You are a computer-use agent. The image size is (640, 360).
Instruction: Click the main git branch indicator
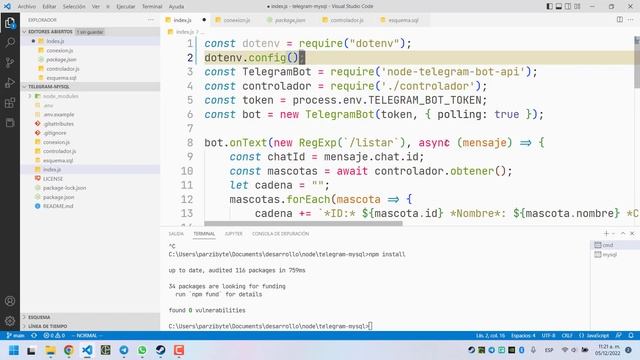pyautogui.click(x=16, y=336)
